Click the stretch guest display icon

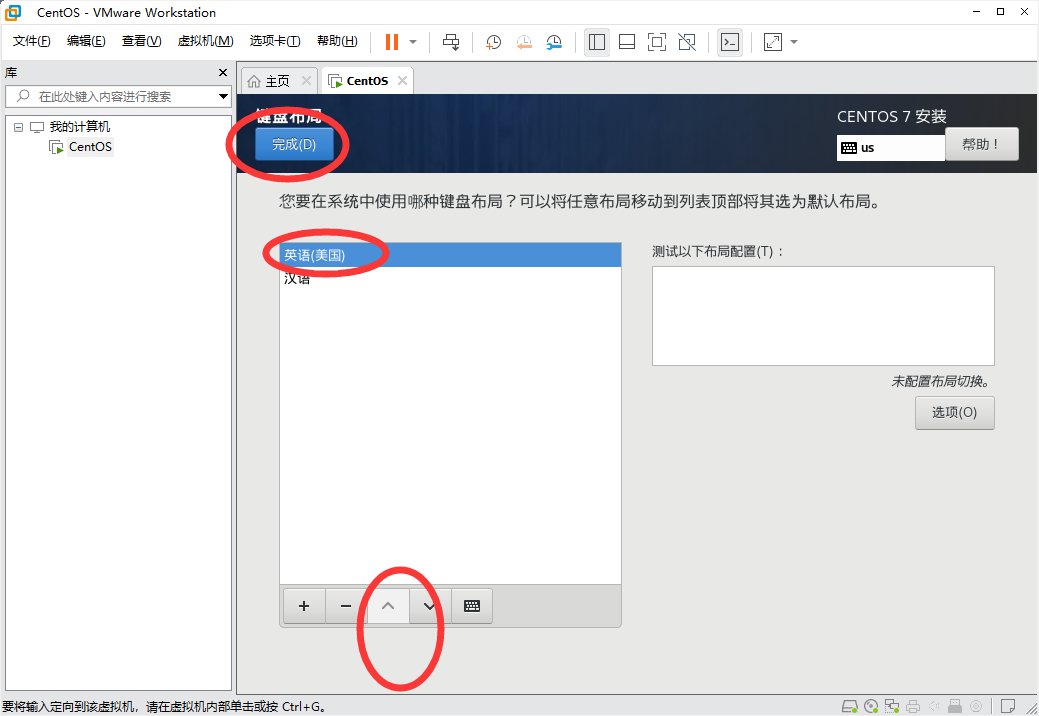[x=773, y=42]
